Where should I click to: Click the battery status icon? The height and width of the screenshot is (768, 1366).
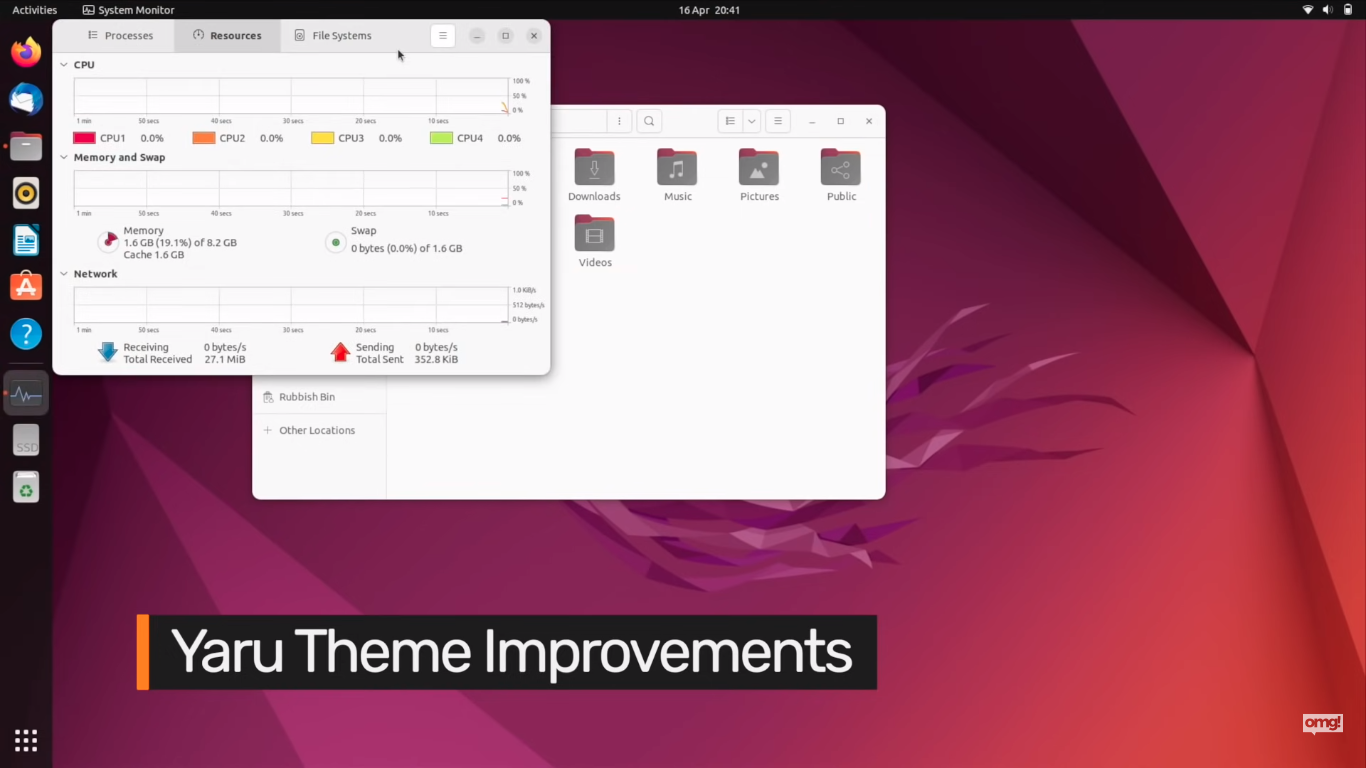point(1347,10)
